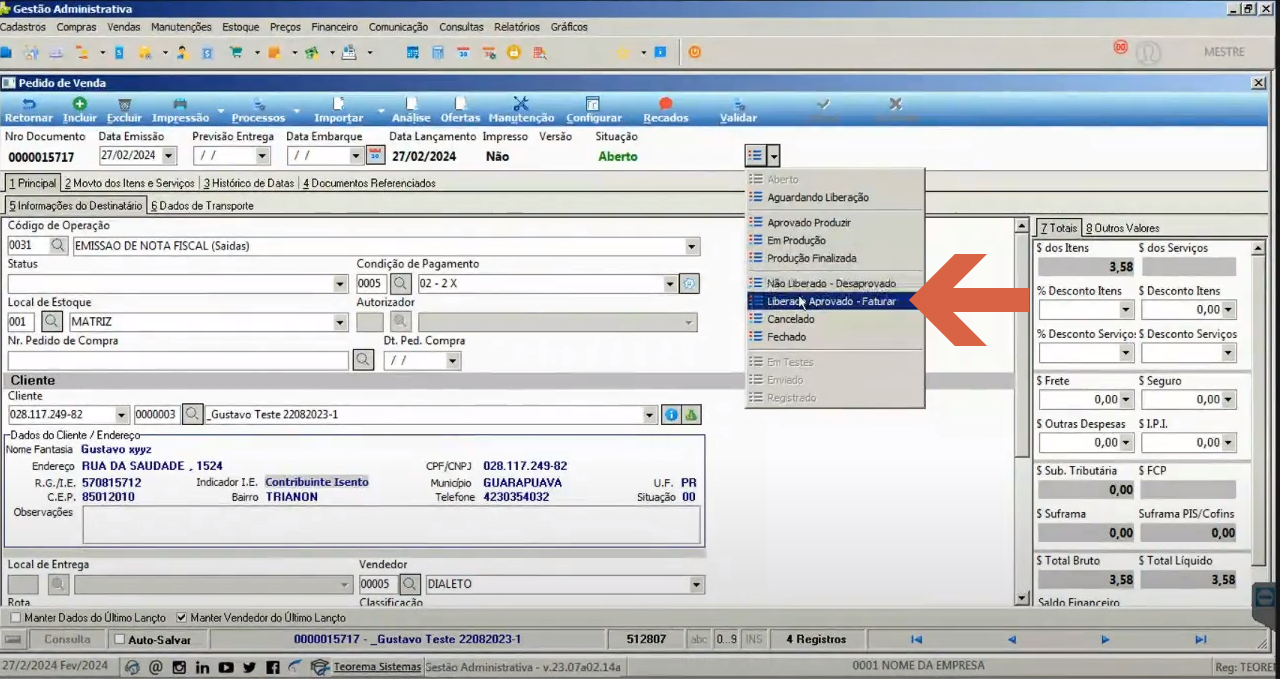Toggle the Auto-Salvar checkbox
The height and width of the screenshot is (679, 1280).
tap(120, 639)
